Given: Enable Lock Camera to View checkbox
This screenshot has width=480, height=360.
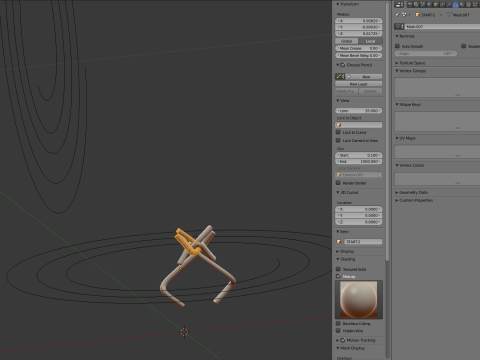Looking at the screenshot, I should click(x=338, y=140).
